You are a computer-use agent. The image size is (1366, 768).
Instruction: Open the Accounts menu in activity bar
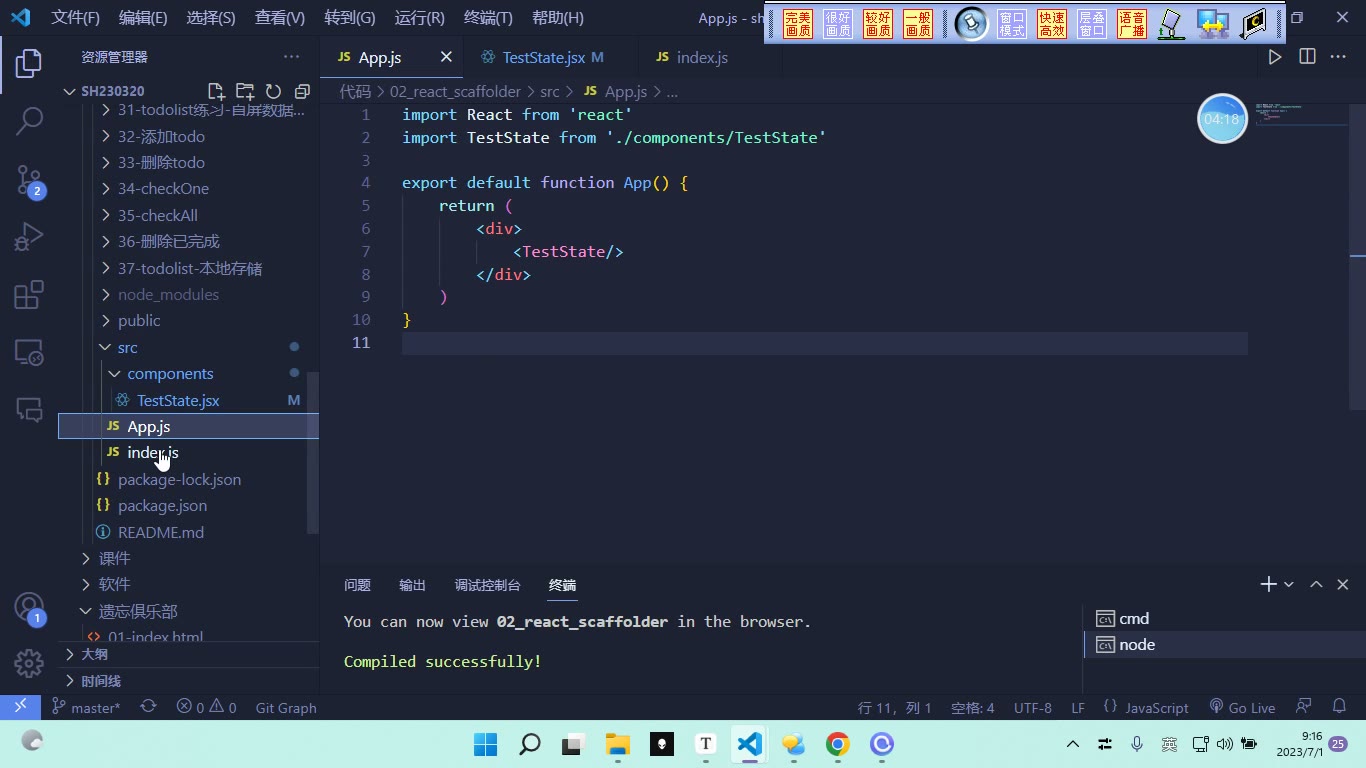[x=29, y=607]
